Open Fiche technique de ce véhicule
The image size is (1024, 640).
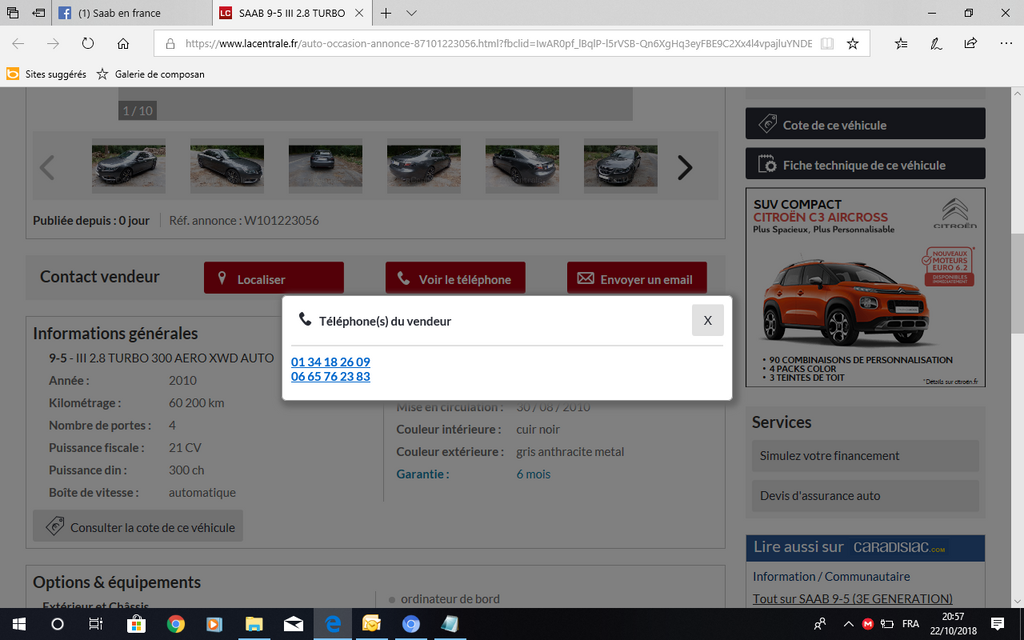pyautogui.click(x=865, y=164)
